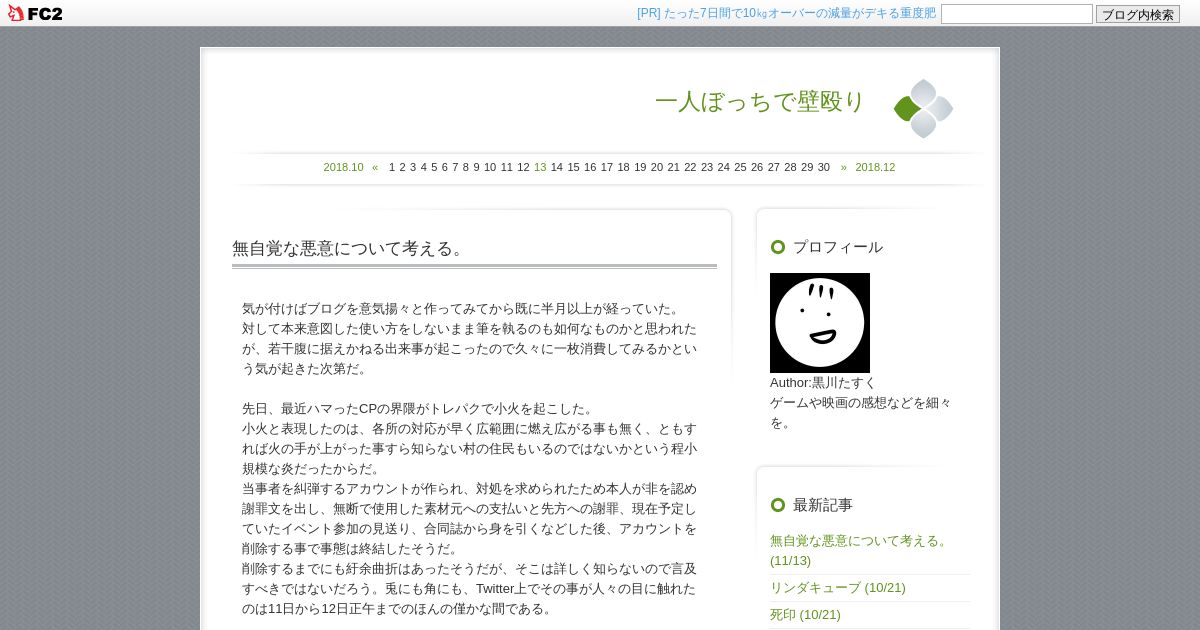Image resolution: width=1200 pixels, height=630 pixels.
Task: Click the Author:黒川たすく text
Action: (823, 382)
